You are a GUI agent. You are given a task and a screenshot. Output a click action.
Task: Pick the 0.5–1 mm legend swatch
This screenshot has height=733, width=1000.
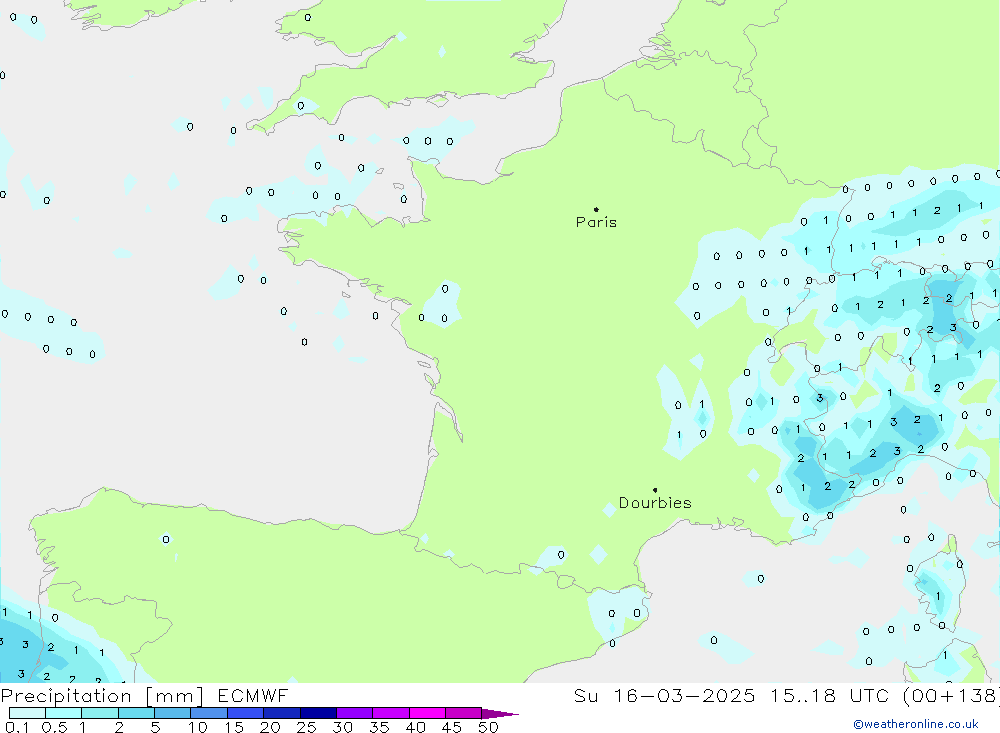click(64, 713)
